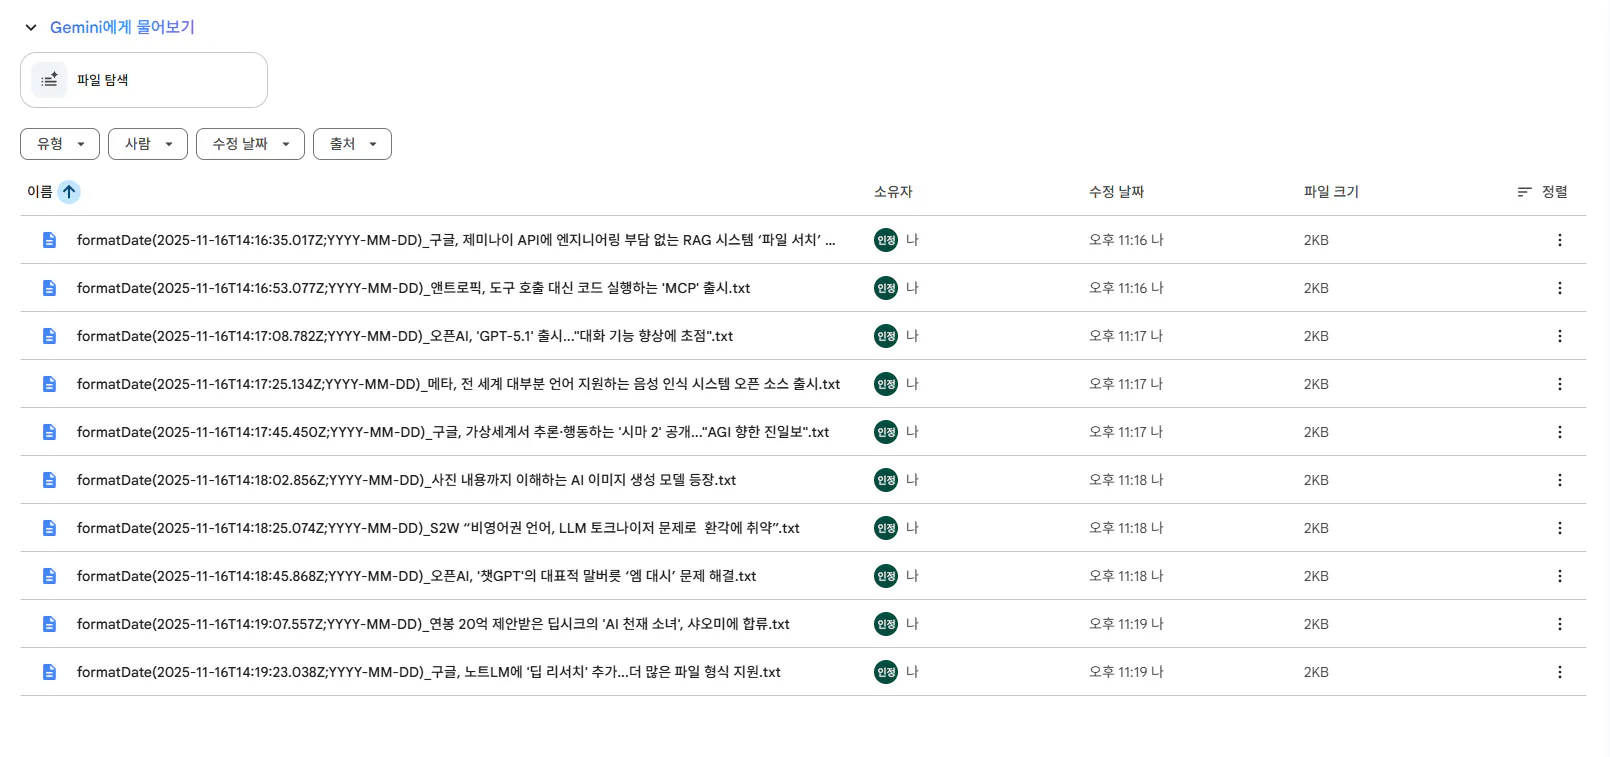This screenshot has width=1610, height=757.
Task: Open more actions for the AI 이미지 생성 모델 file
Action: [1559, 480]
